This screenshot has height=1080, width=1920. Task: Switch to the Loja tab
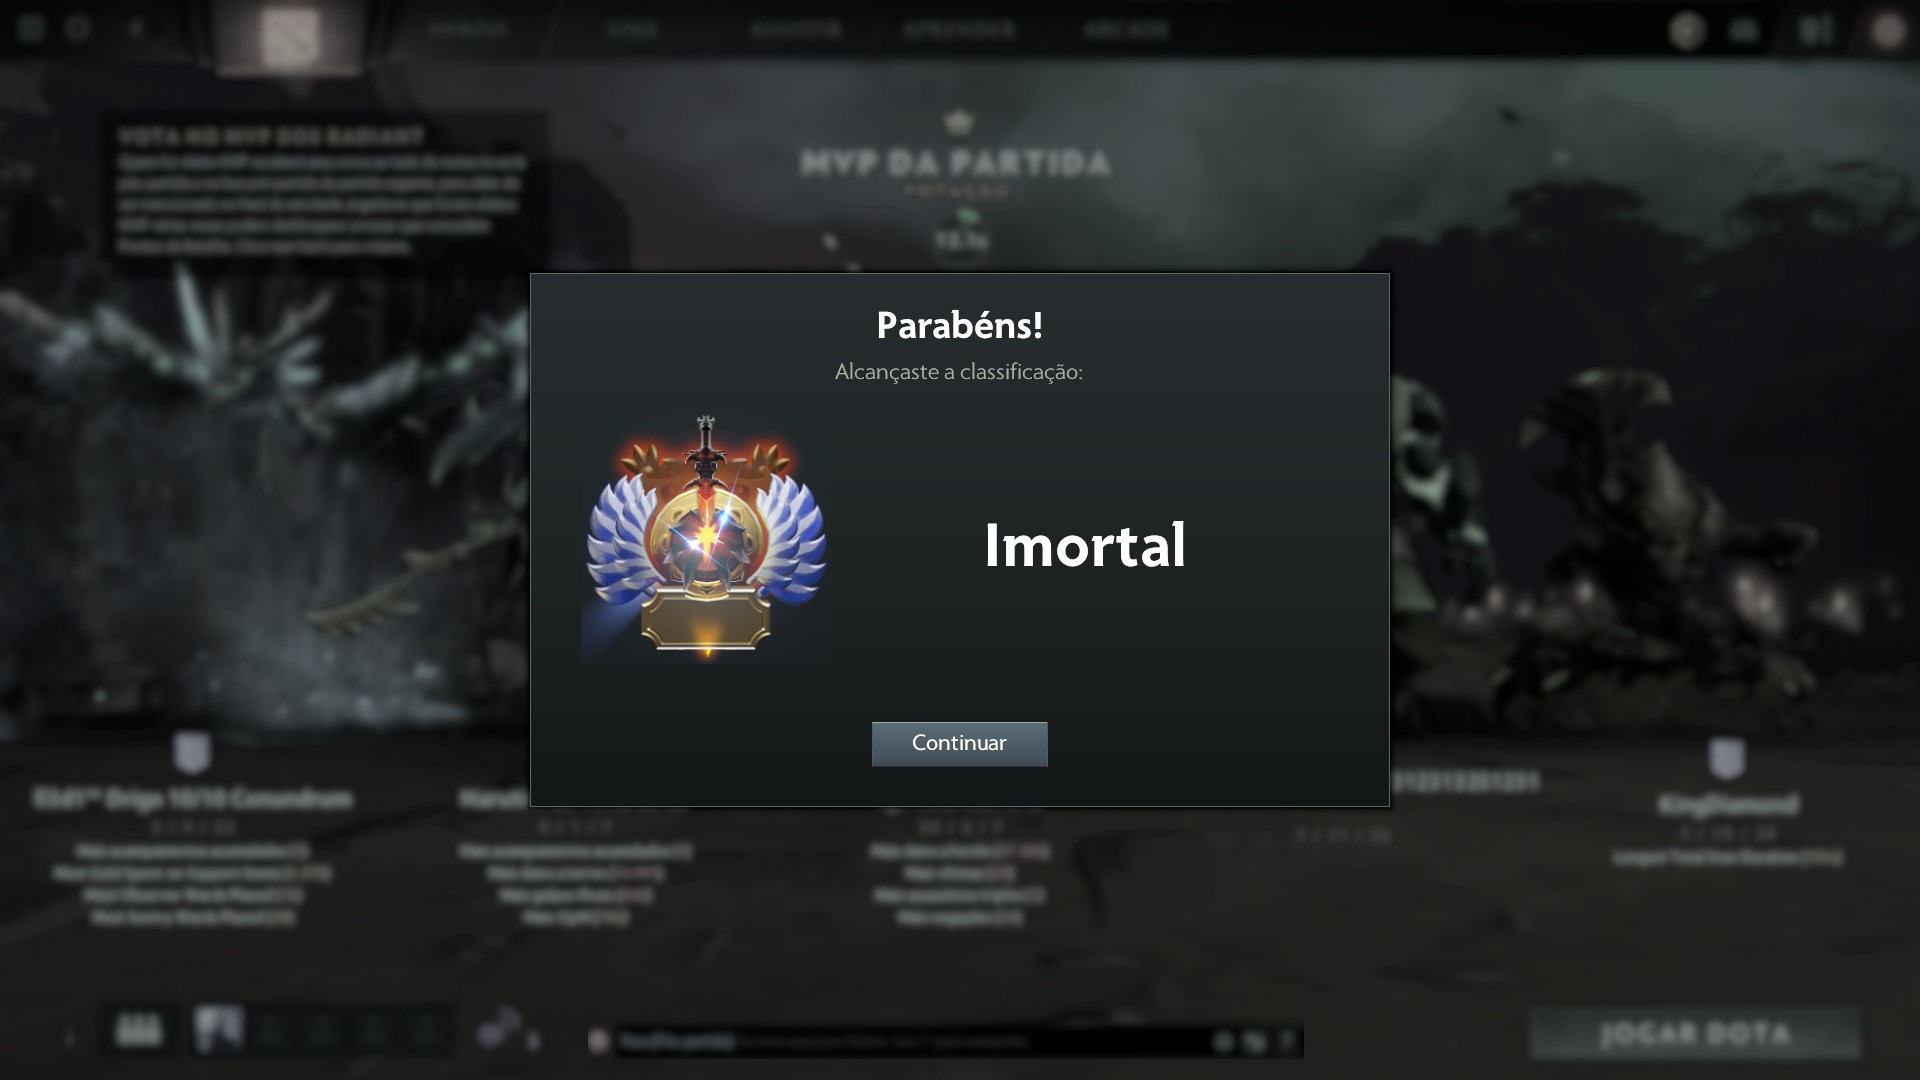[632, 29]
